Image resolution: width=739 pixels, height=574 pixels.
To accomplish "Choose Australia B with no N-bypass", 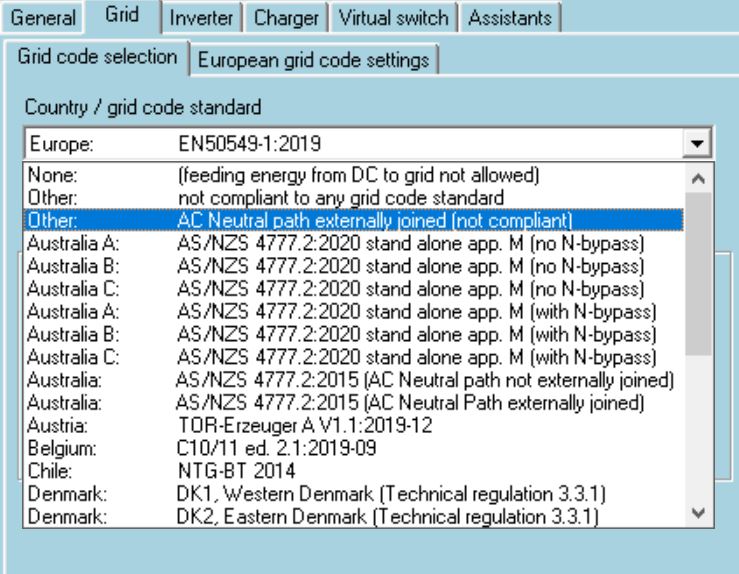I will click(x=353, y=266).
